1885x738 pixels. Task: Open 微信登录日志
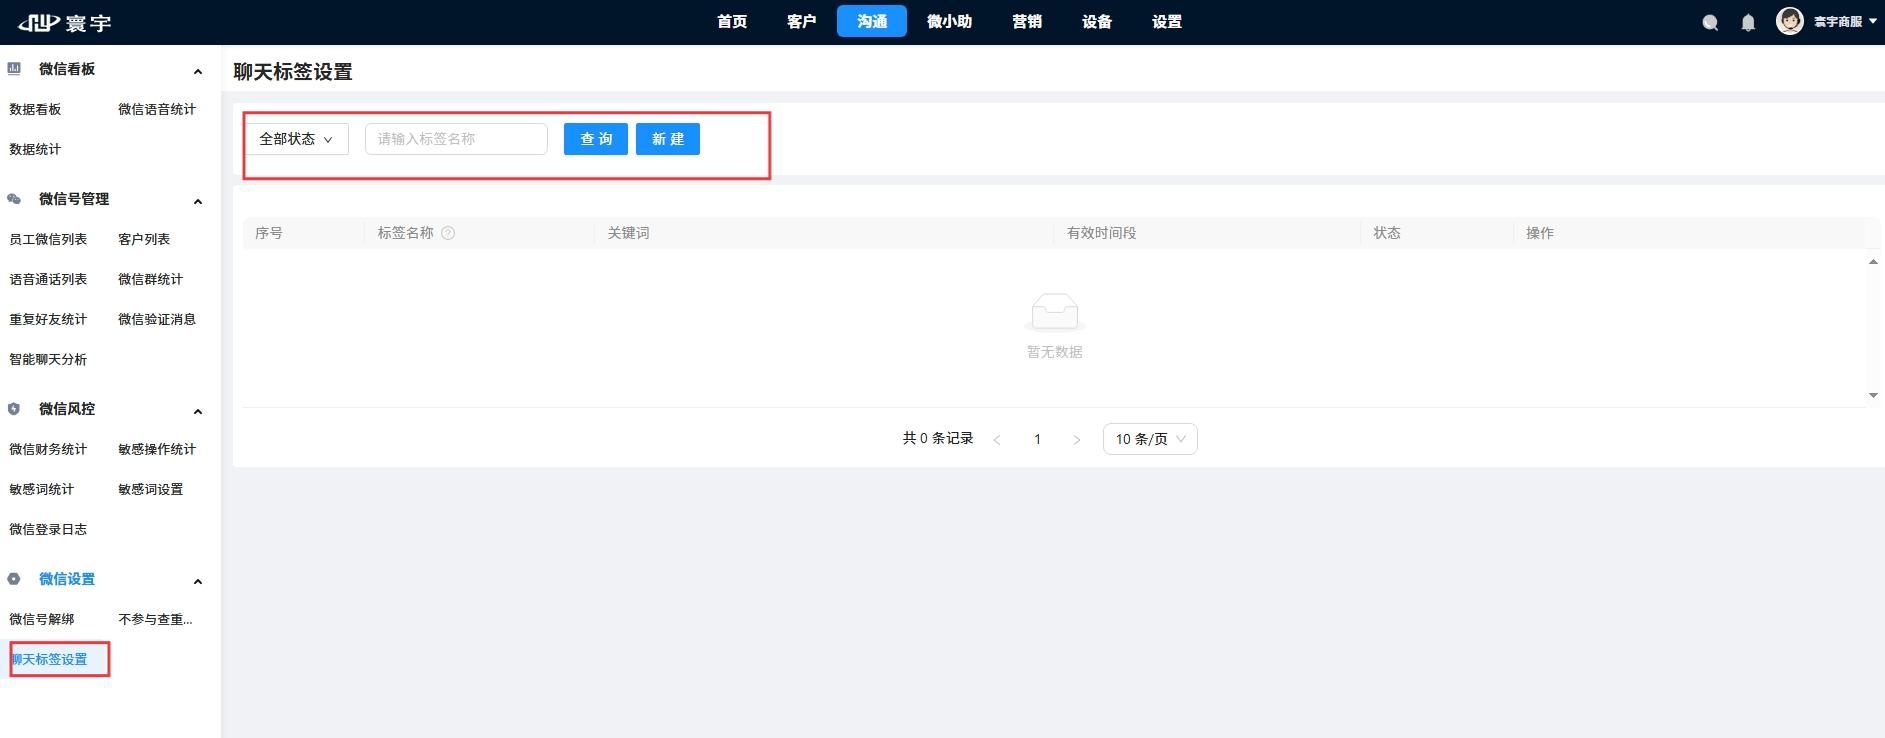point(48,529)
